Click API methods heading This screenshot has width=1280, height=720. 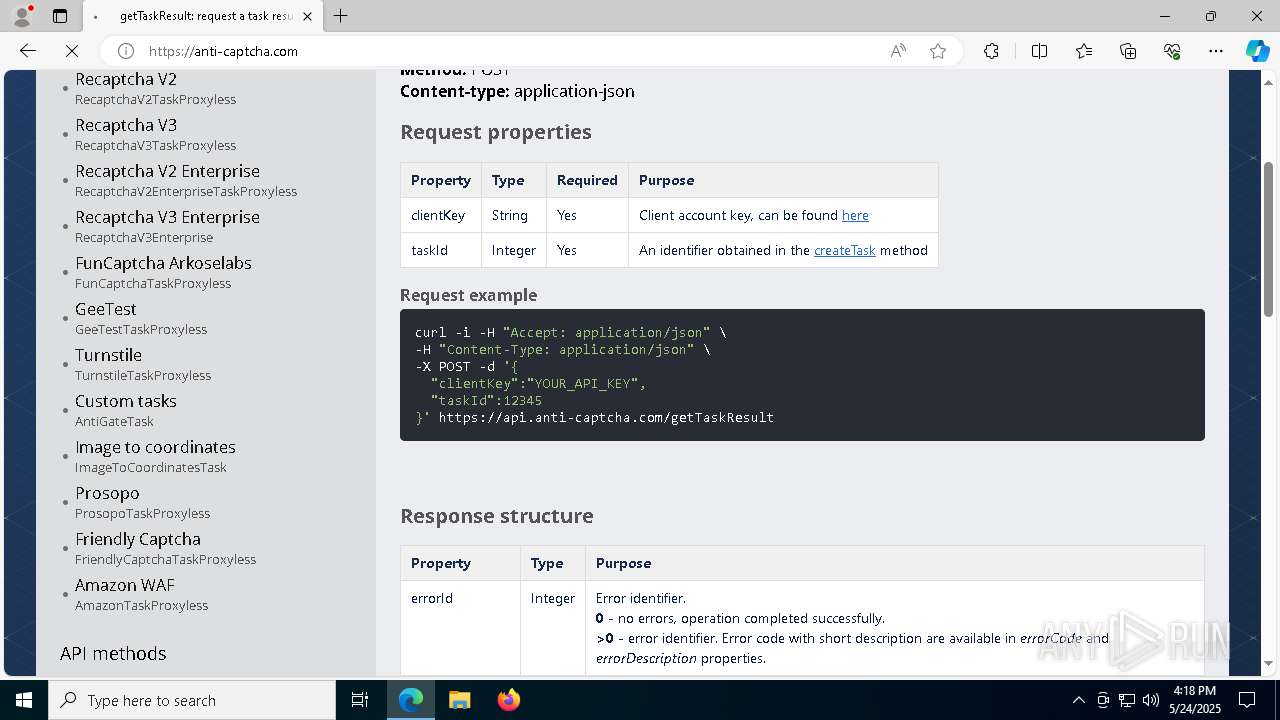[x=113, y=653]
